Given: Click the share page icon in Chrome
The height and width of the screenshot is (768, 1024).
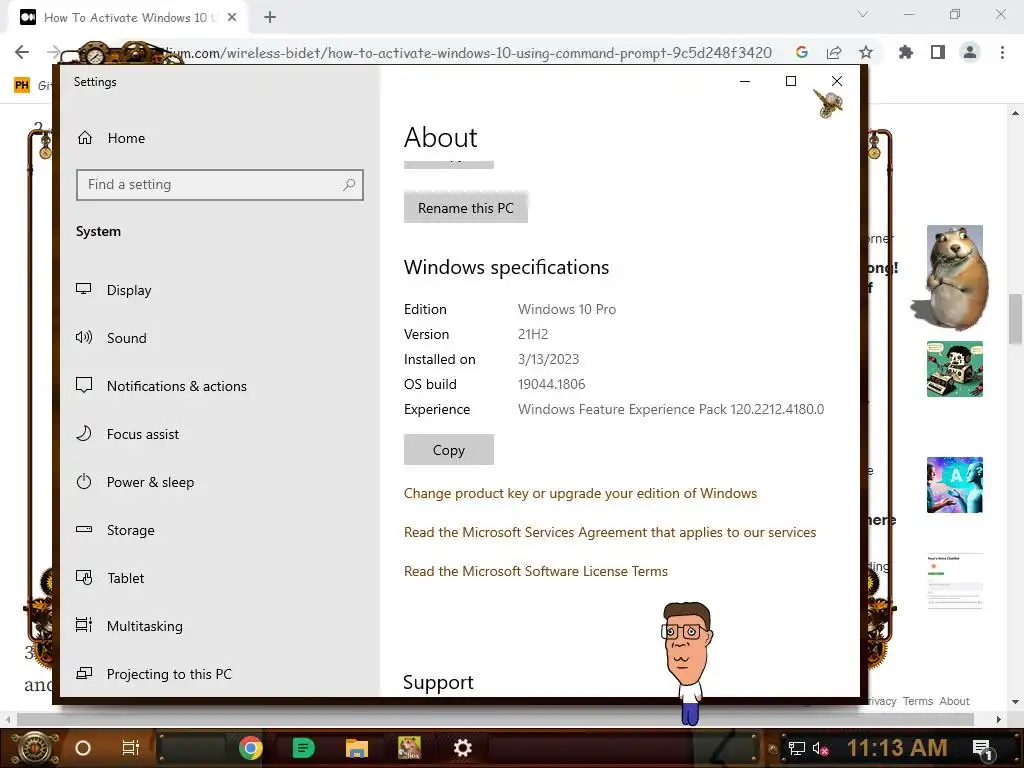Looking at the screenshot, I should tap(834, 52).
